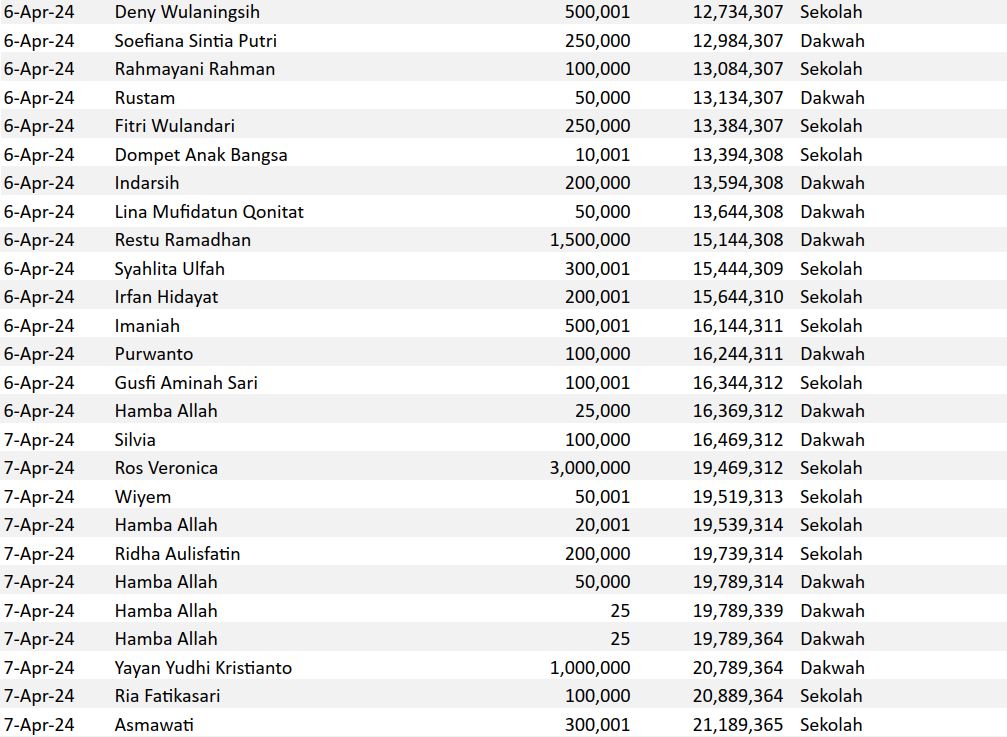Select the Gusfi Aminah Sari cell
Viewport: 1007px width, 737px height.
[x=186, y=383]
